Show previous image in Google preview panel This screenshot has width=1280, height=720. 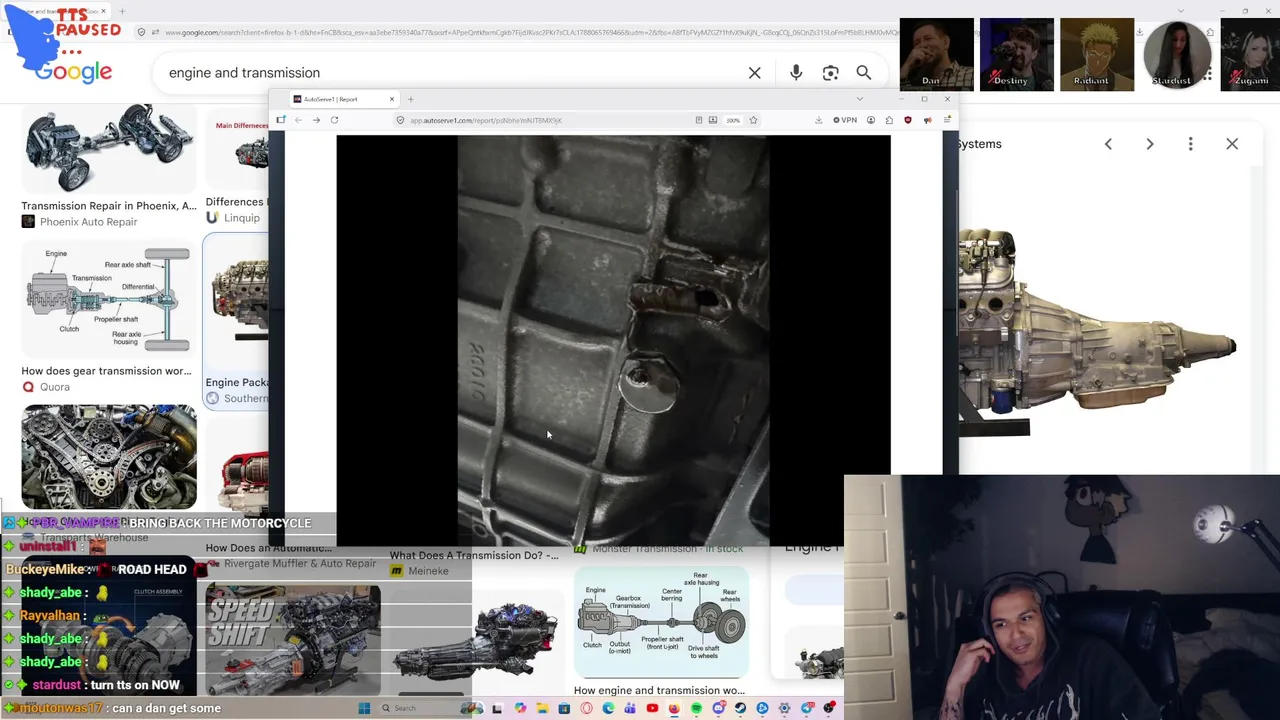pos(1108,144)
